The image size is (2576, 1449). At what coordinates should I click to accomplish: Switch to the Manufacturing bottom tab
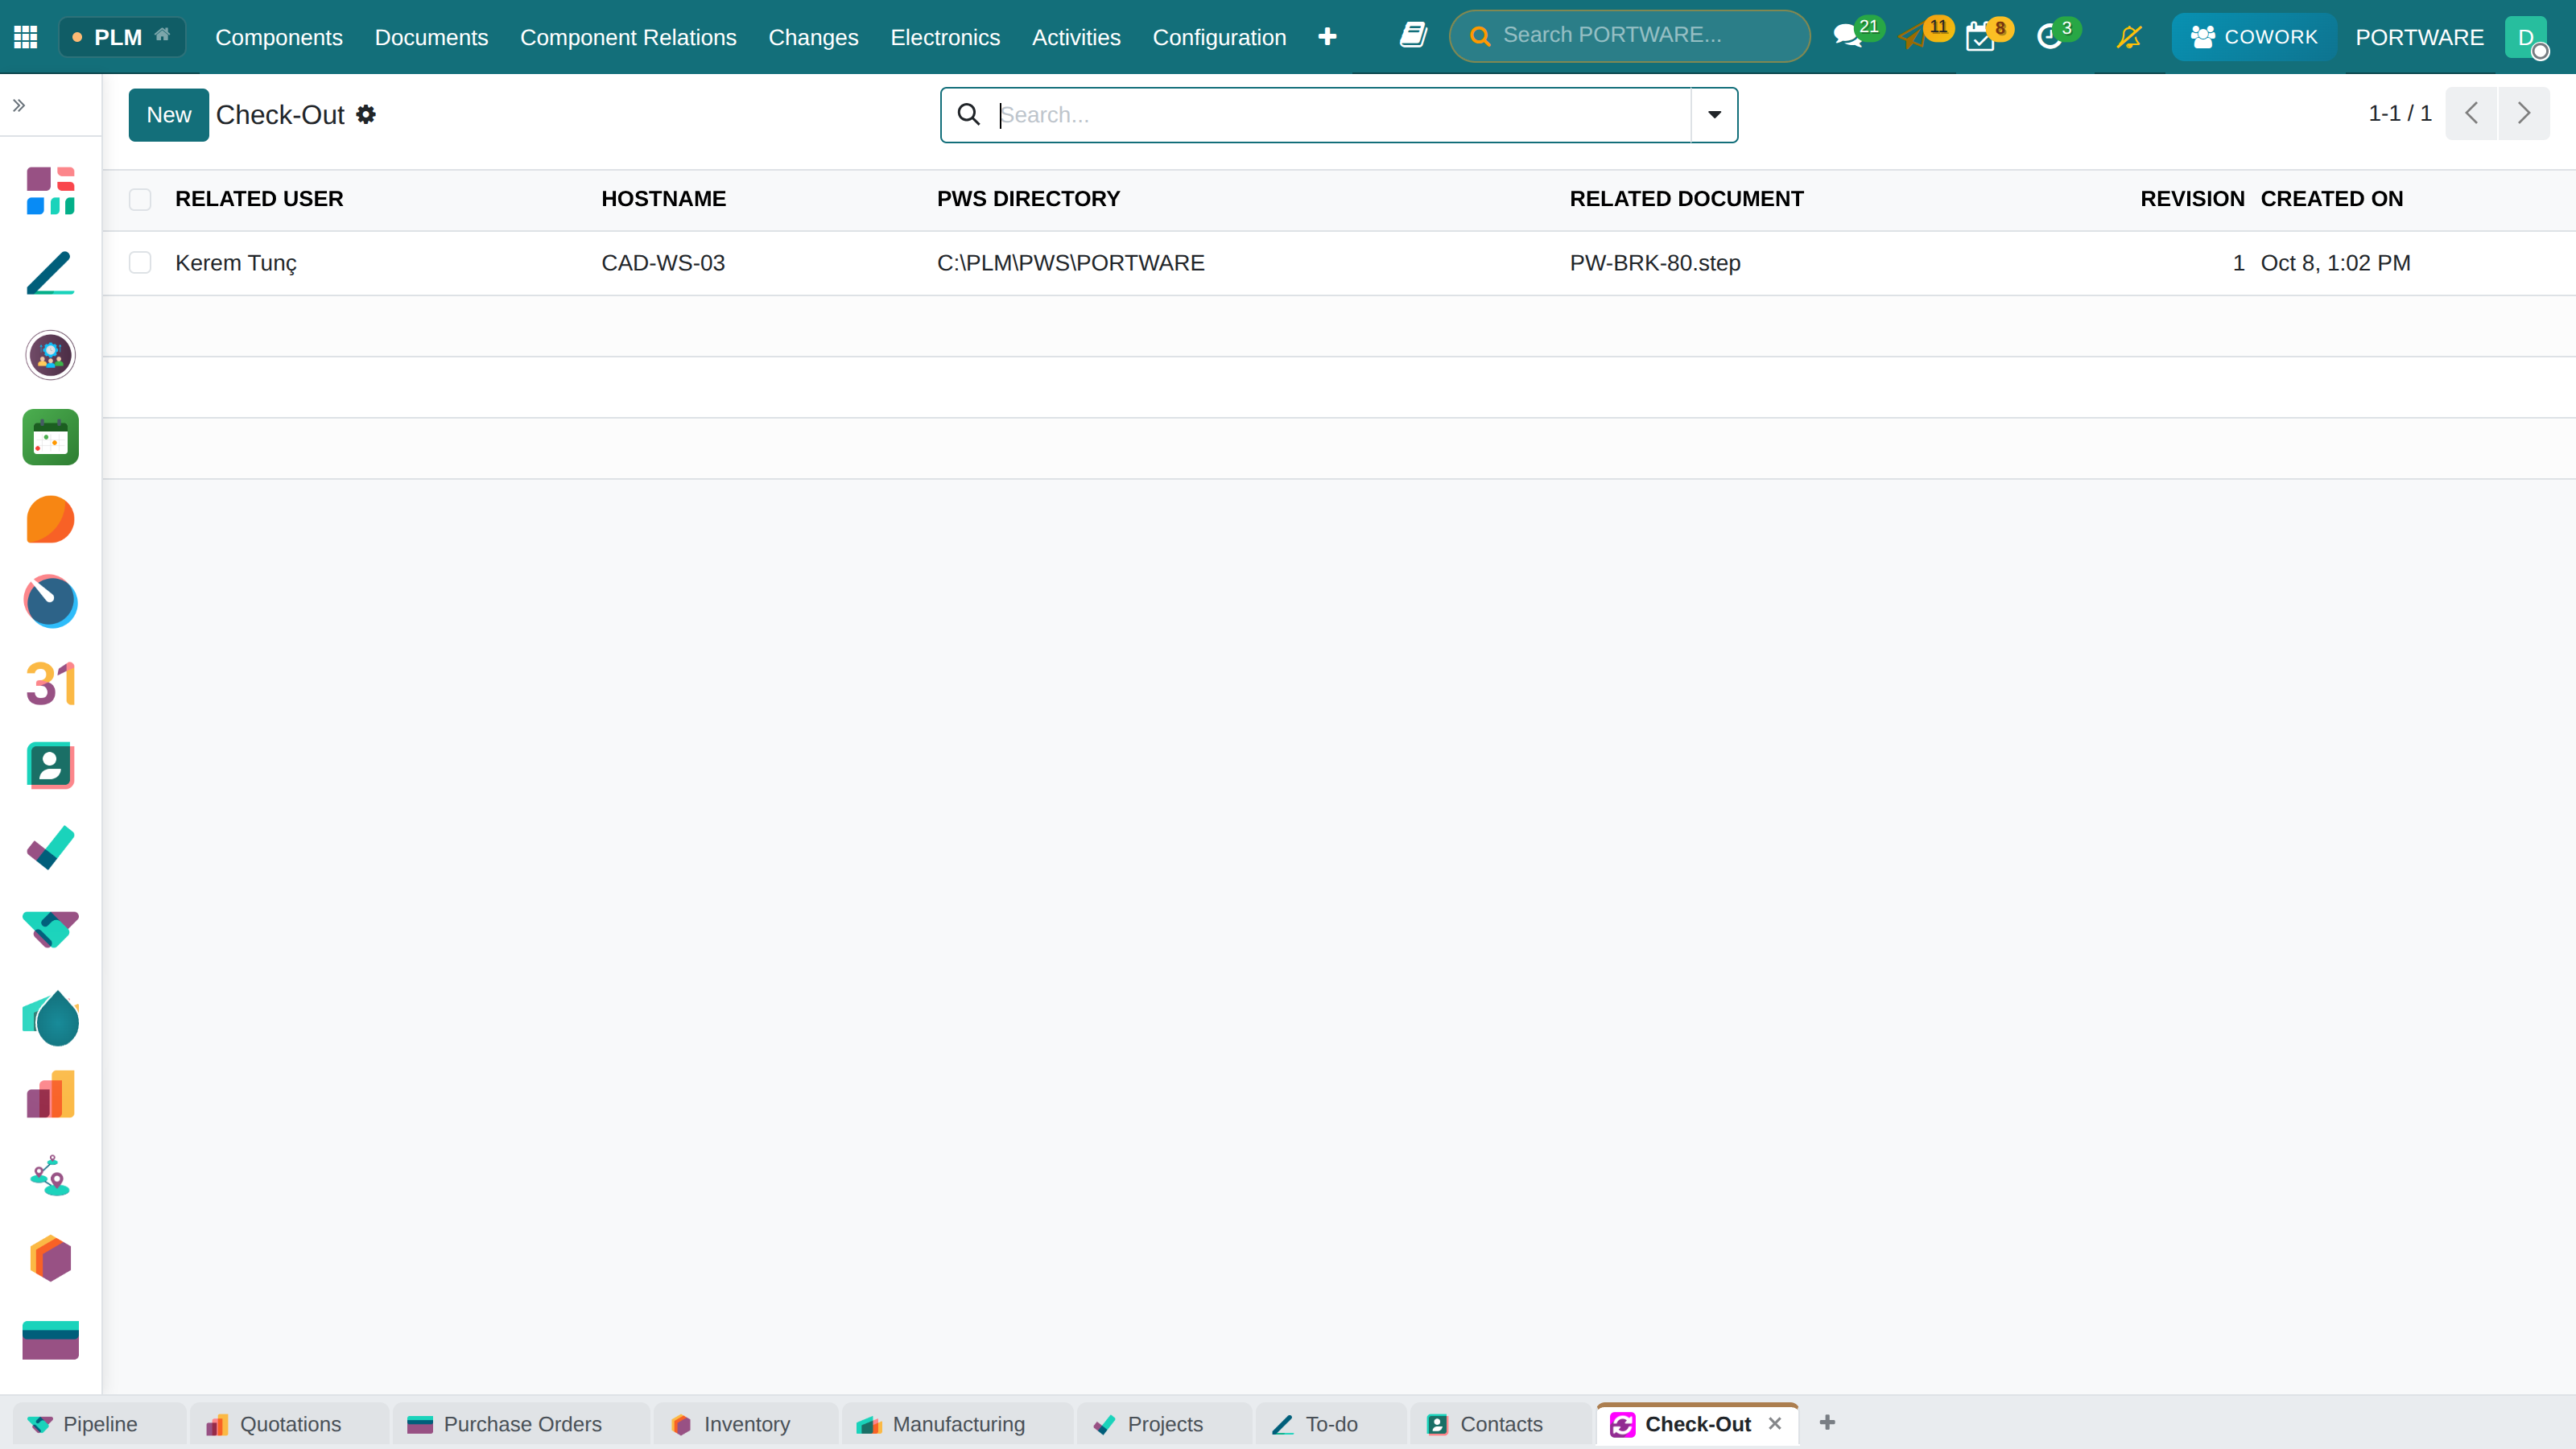click(941, 1424)
